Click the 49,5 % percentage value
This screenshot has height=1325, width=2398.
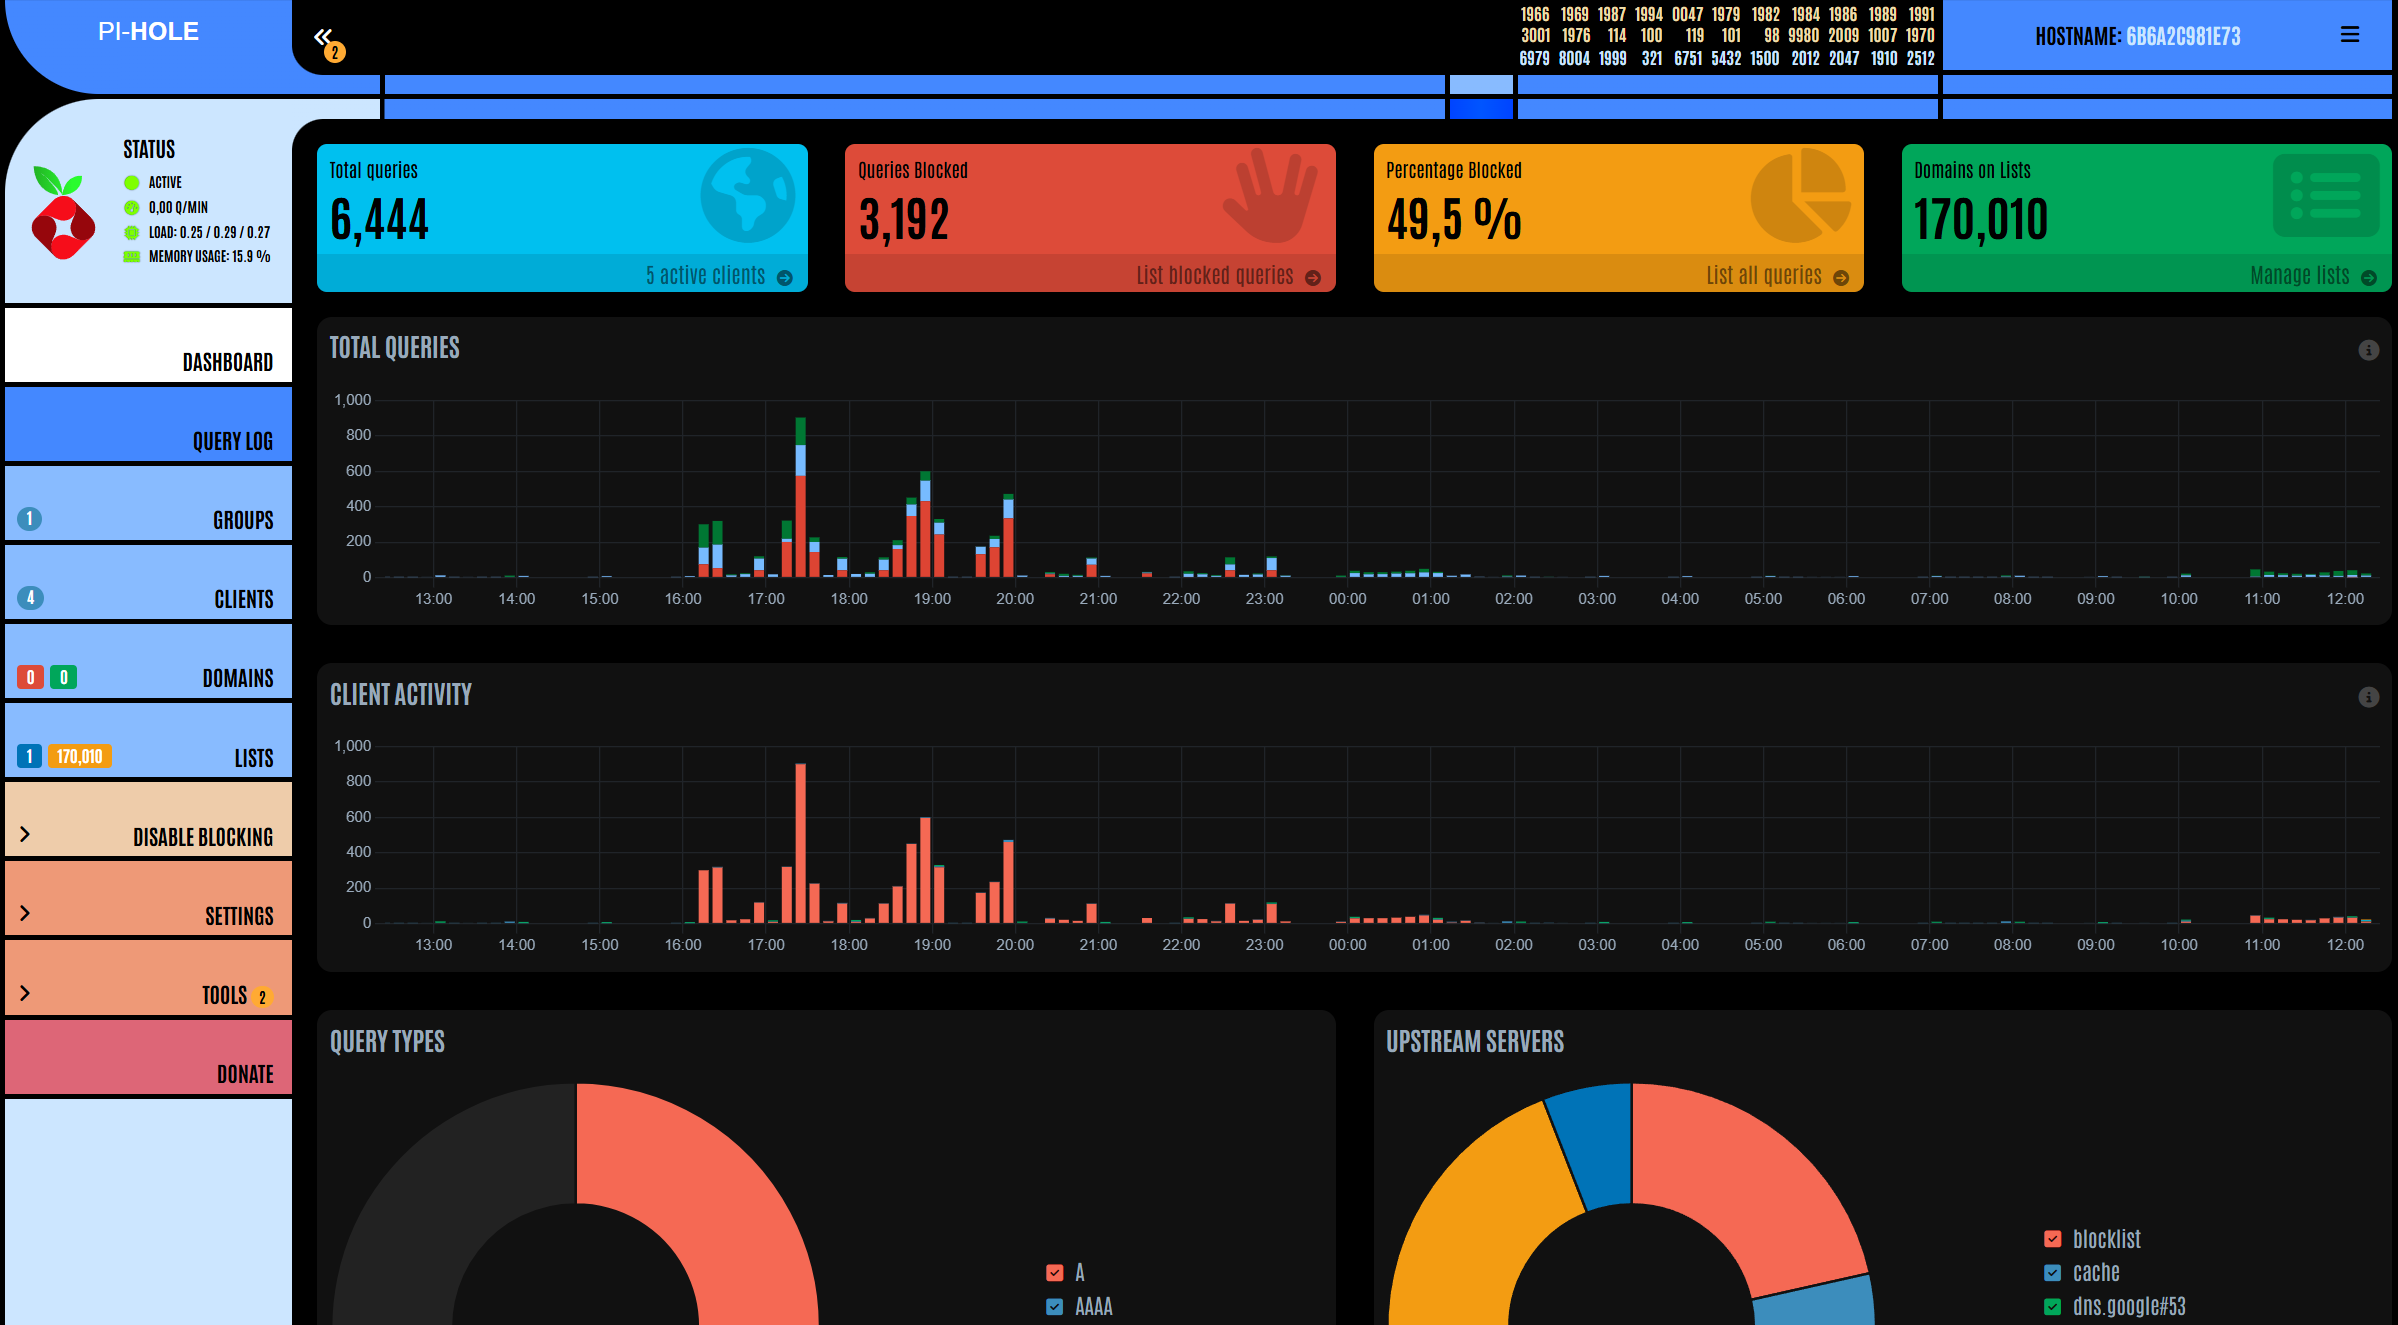point(1454,220)
